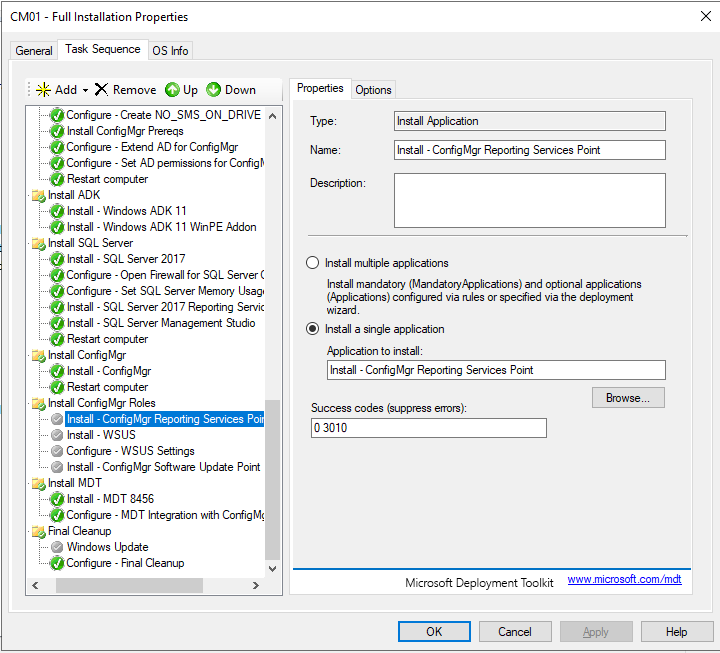This screenshot has height=653, width=720.
Task: Click green check icon beside Install - MDT 8456
Action: pos(57,499)
